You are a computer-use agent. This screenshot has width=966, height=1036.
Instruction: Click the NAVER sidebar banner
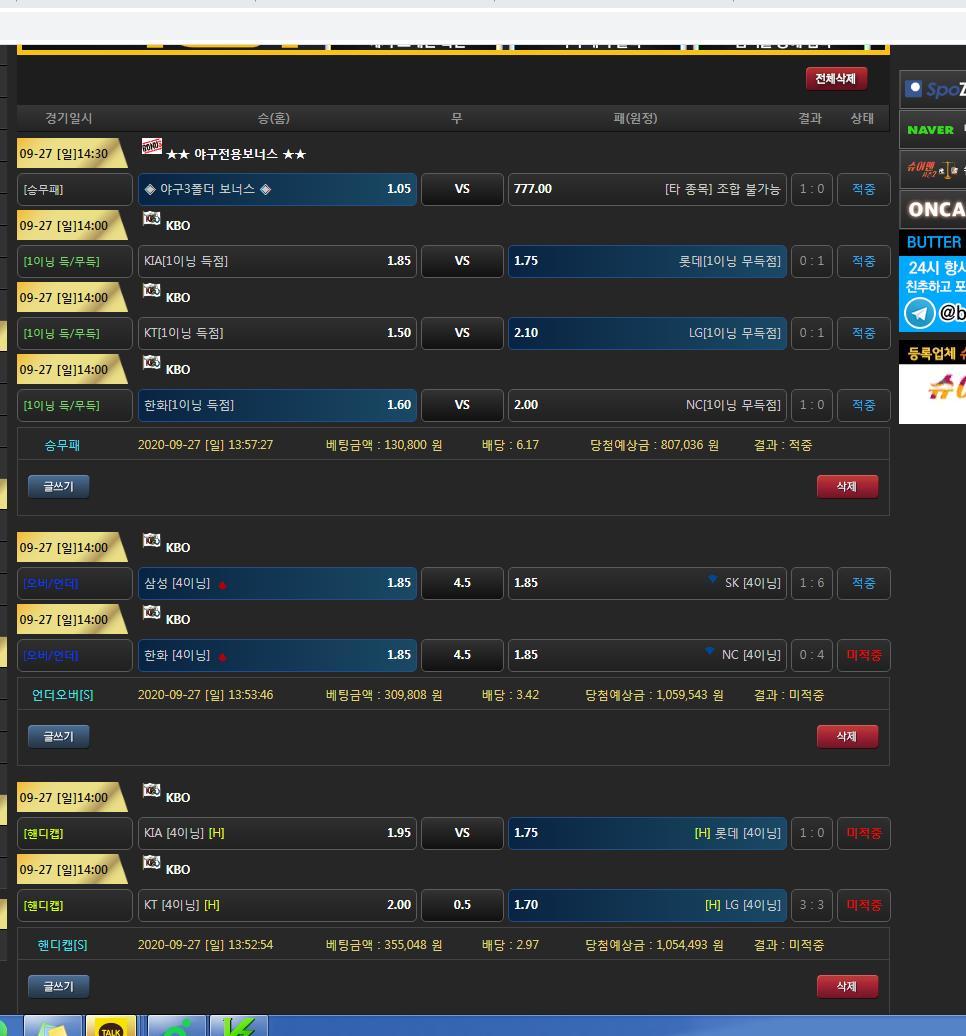pos(933,129)
